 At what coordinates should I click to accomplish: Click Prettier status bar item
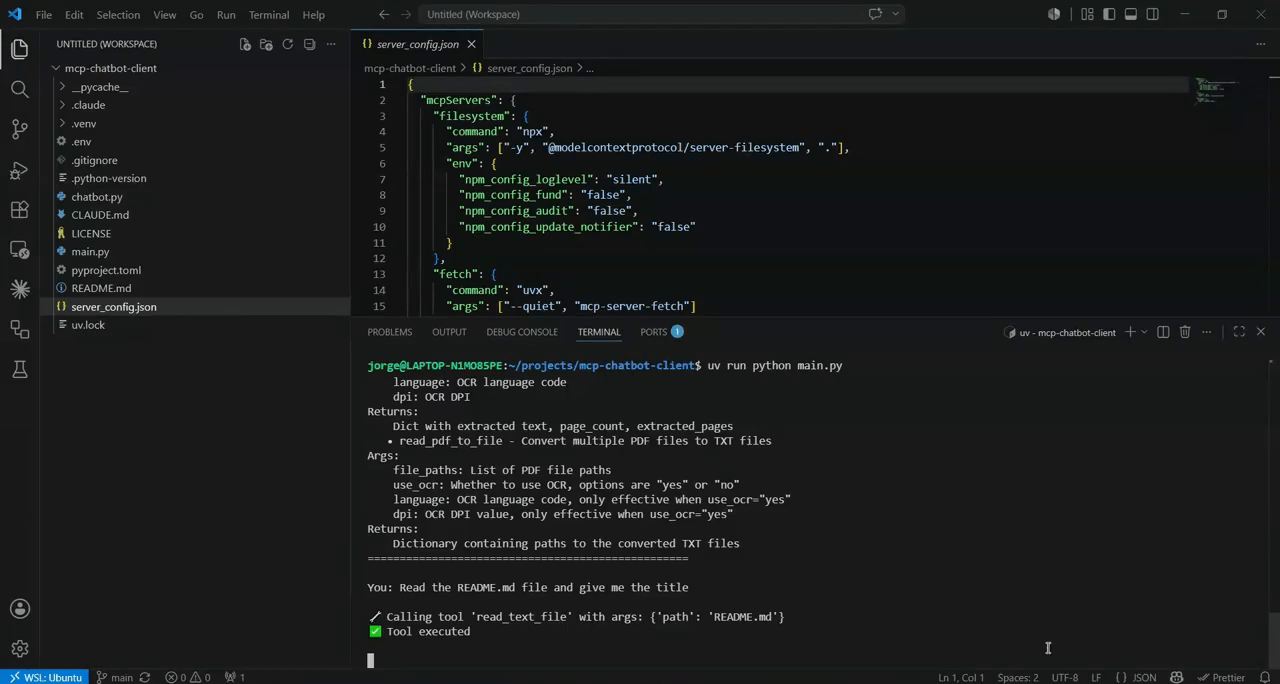click(1221, 677)
